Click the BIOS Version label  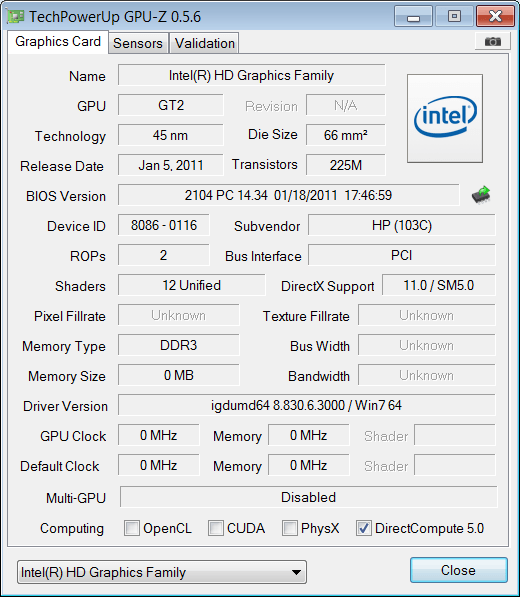(66, 196)
